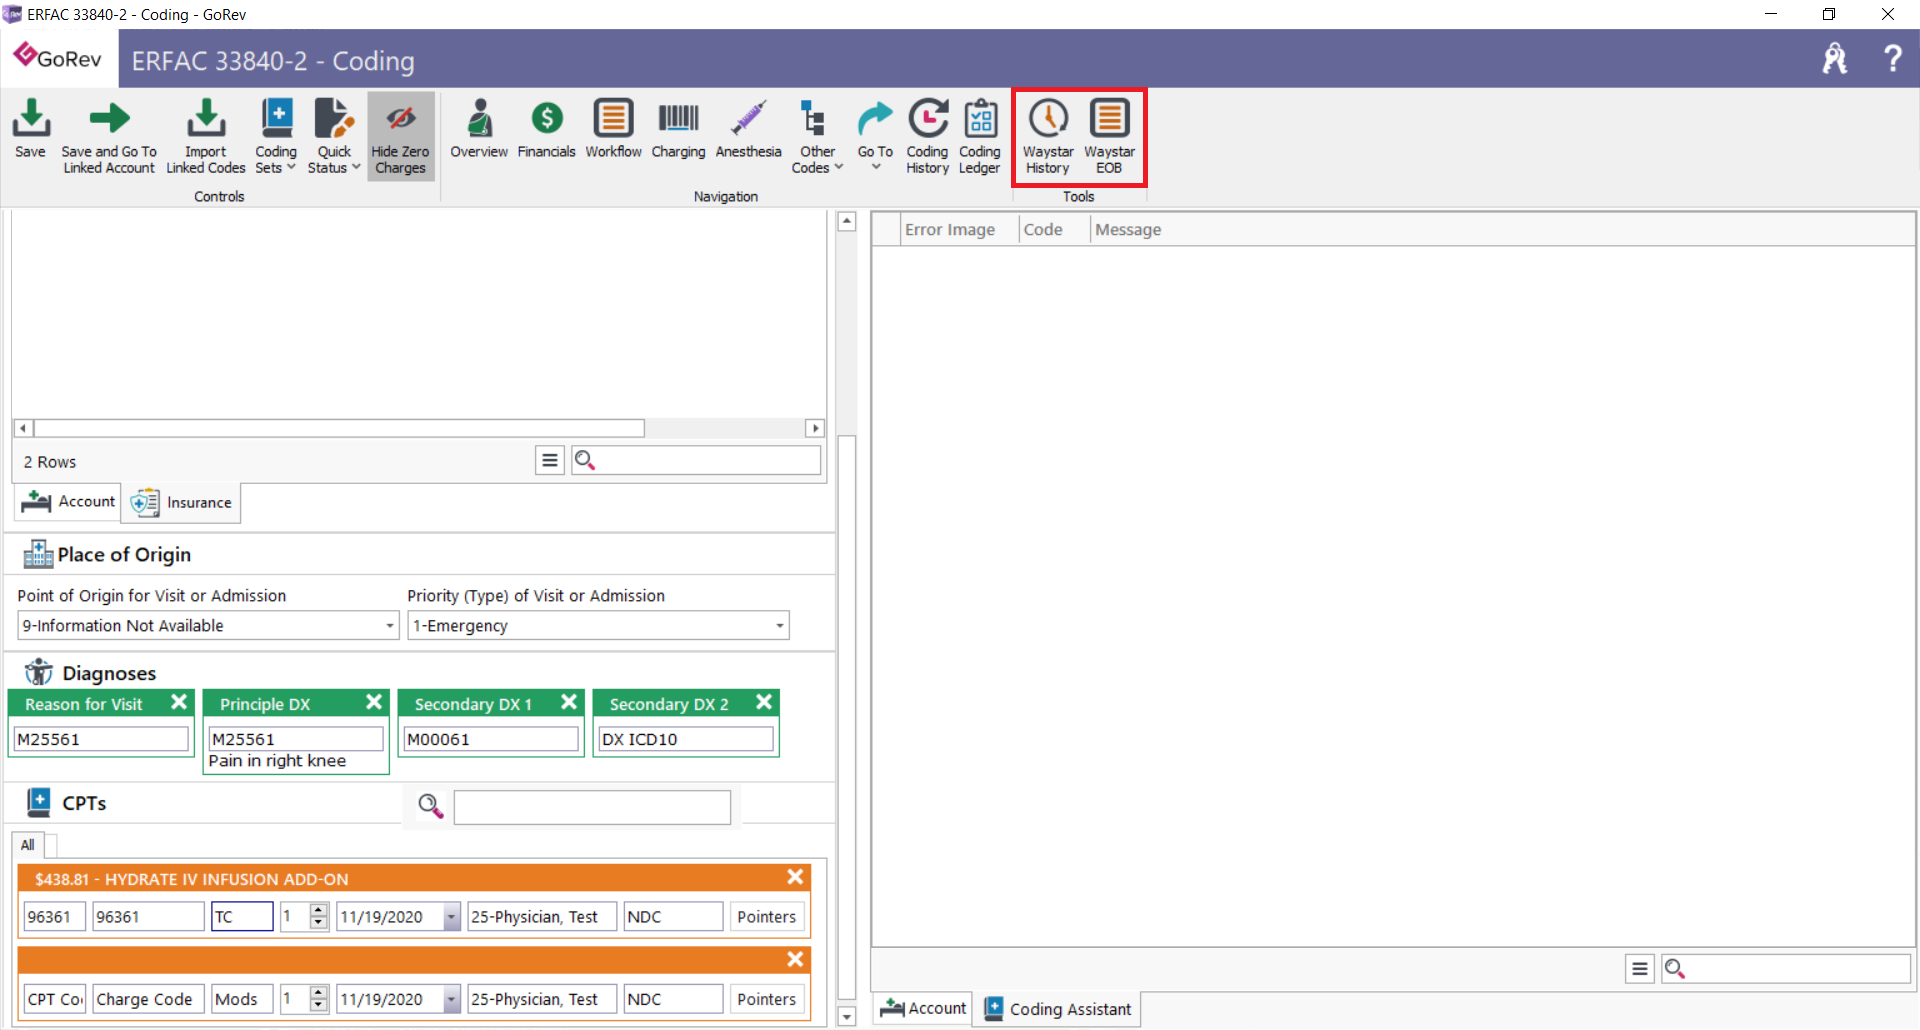The width and height of the screenshot is (1920, 1030).
Task: Click horizontal scrollbar left arrow
Action: point(23,428)
